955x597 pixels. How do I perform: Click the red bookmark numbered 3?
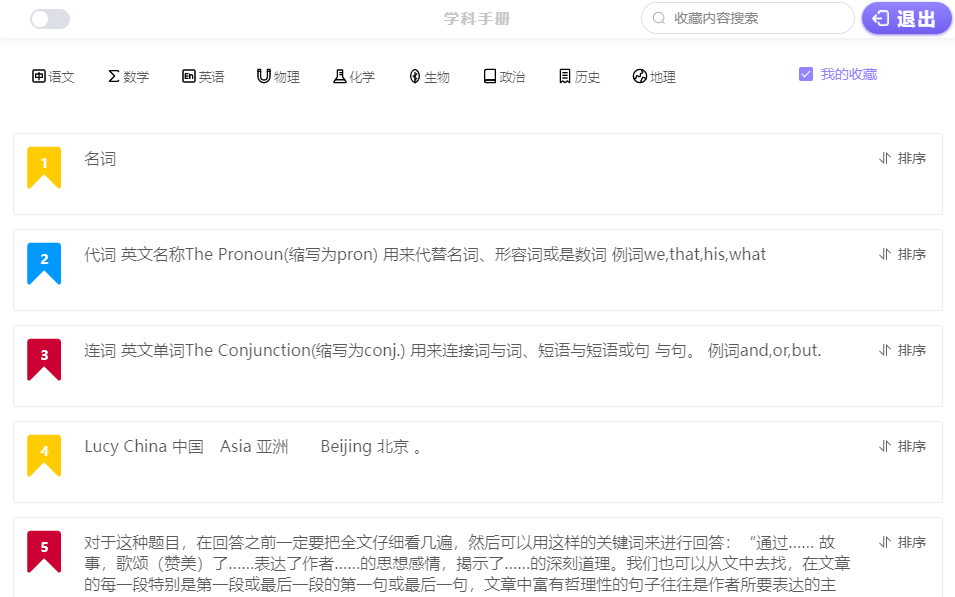pyautogui.click(x=44, y=359)
